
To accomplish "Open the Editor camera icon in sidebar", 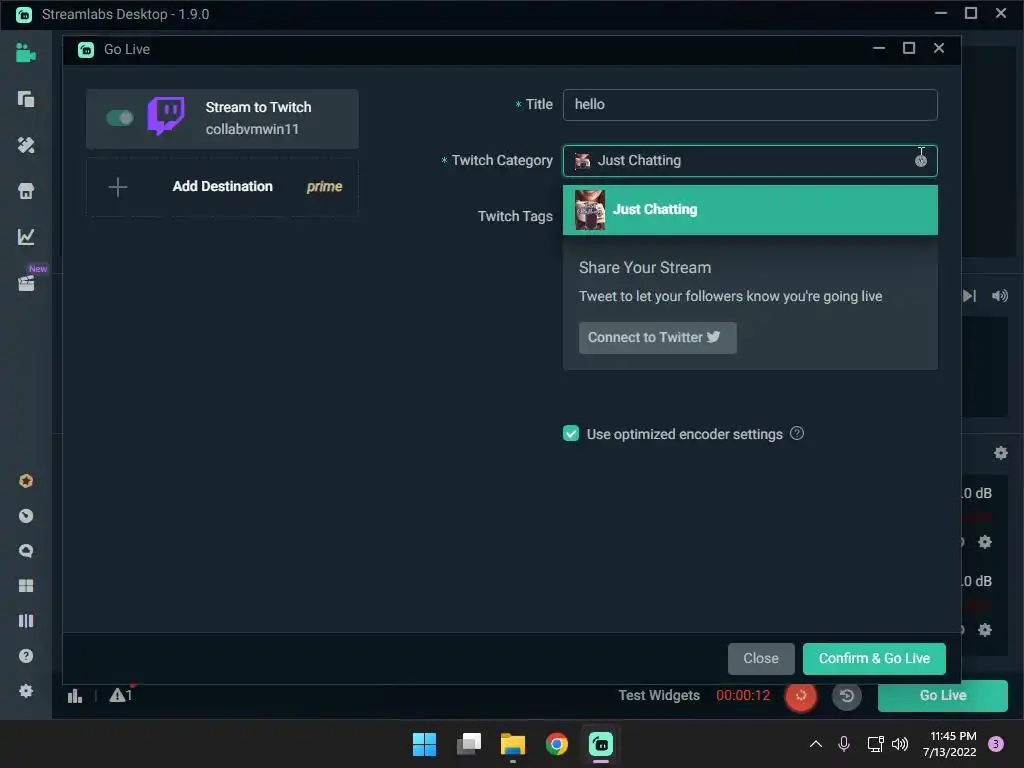I will tap(25, 53).
